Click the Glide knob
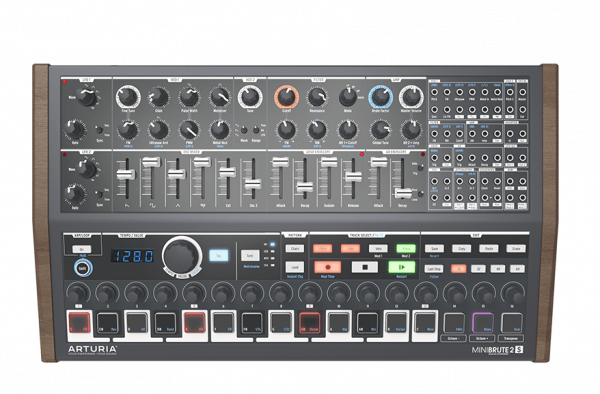600x394 pixels. point(158,97)
